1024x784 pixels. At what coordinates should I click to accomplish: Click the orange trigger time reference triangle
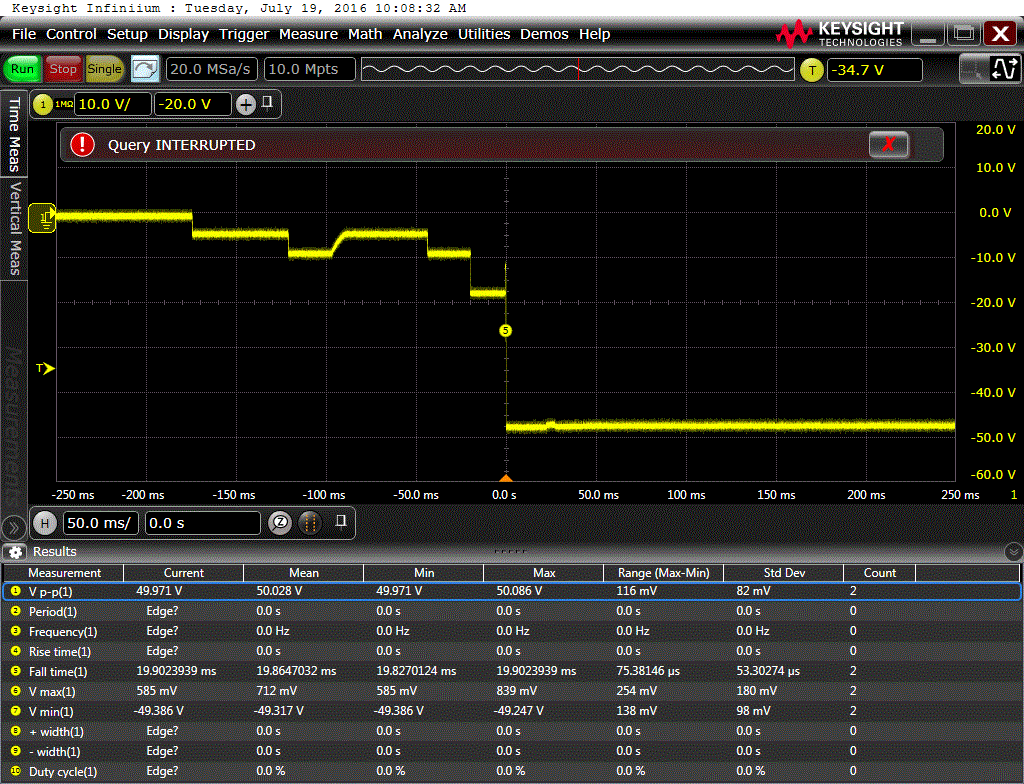pyautogui.click(x=505, y=478)
